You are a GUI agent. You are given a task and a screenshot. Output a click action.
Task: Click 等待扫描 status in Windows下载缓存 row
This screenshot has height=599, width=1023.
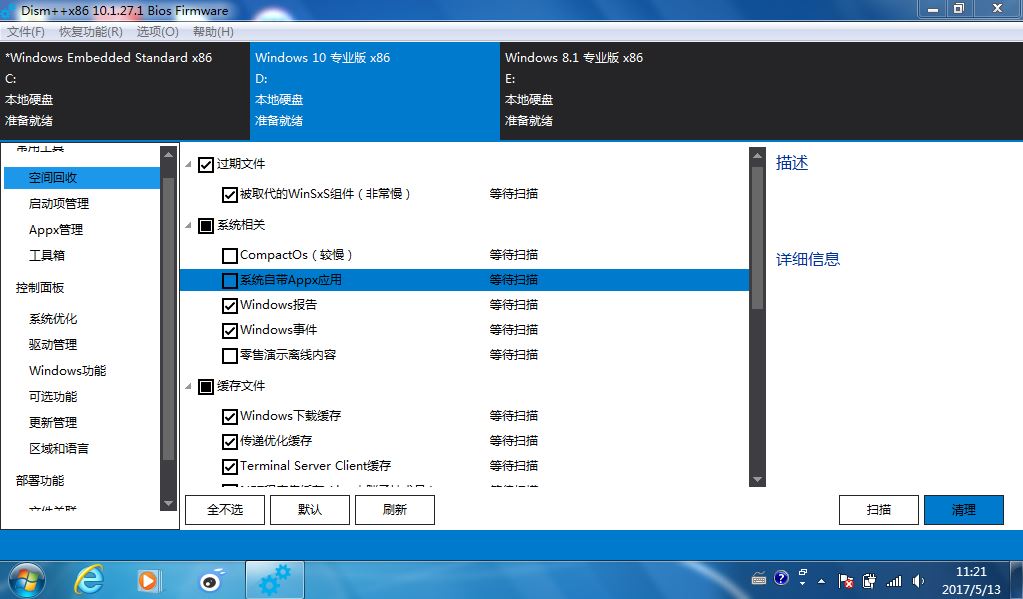[x=513, y=416]
